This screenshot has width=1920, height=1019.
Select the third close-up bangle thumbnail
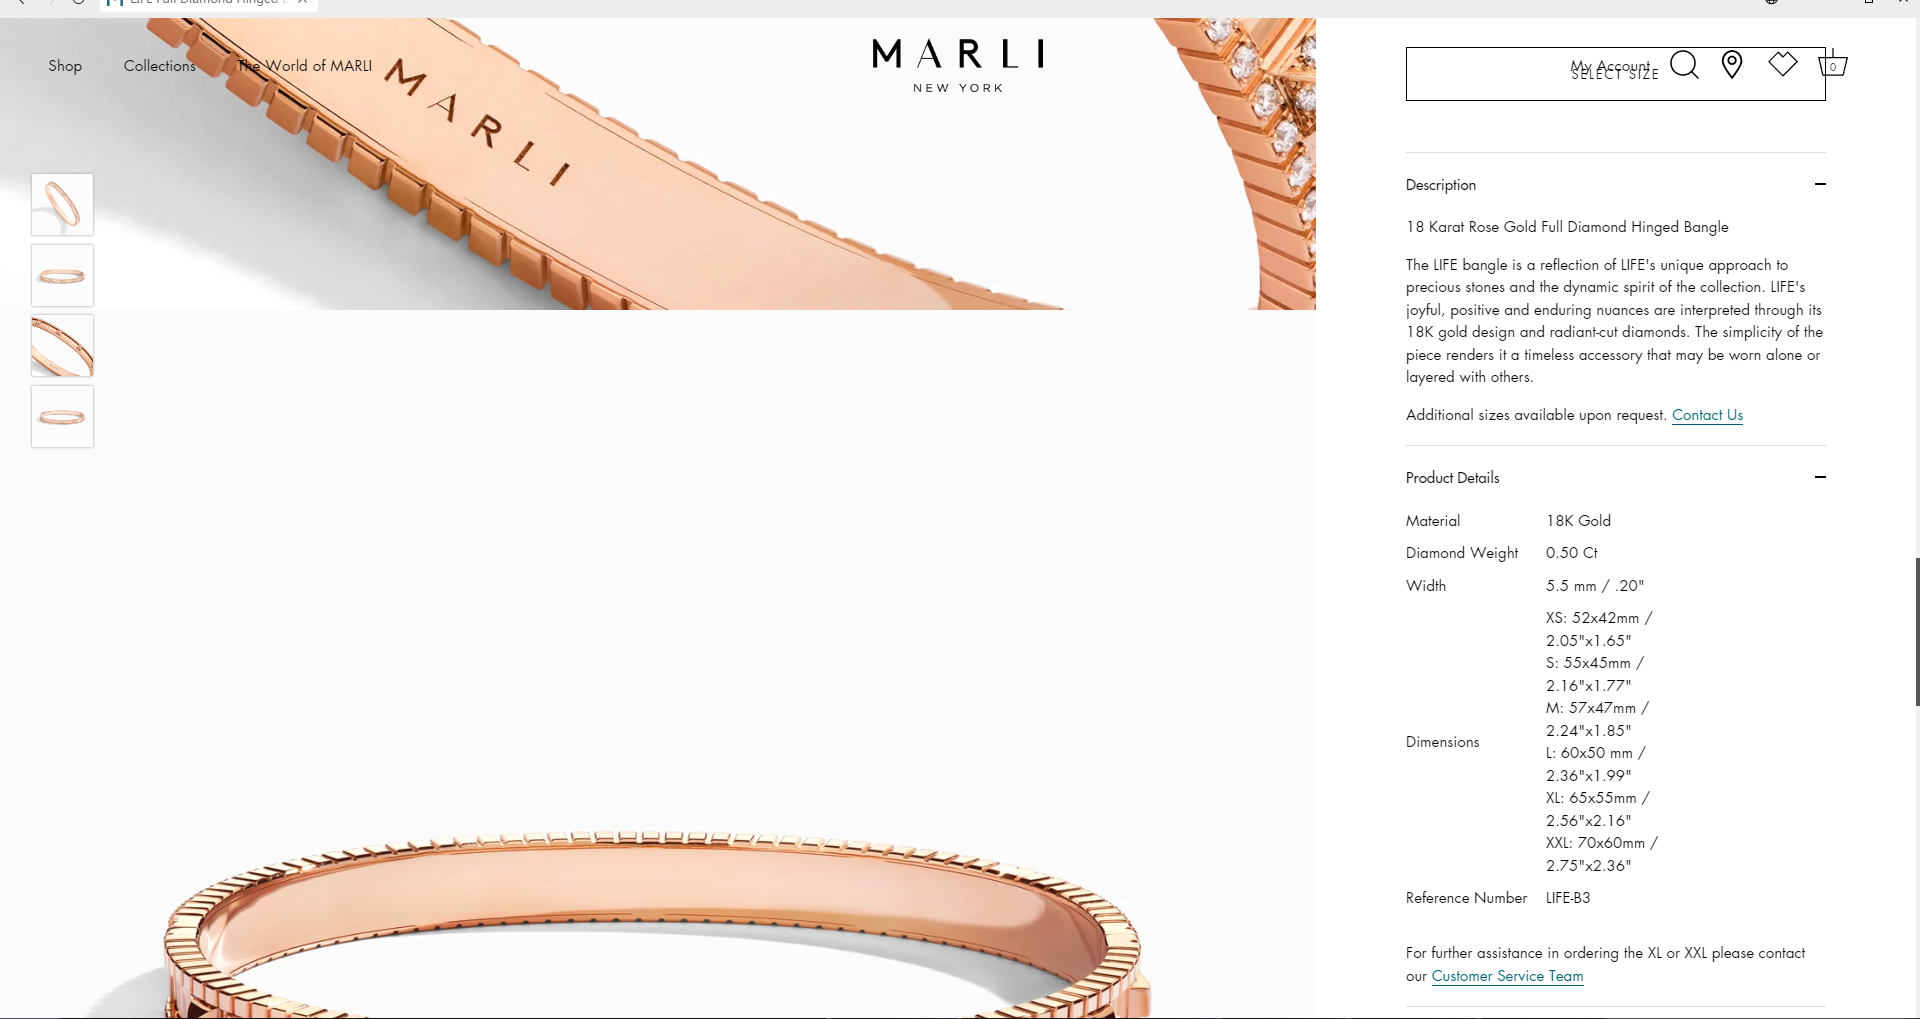click(62, 346)
